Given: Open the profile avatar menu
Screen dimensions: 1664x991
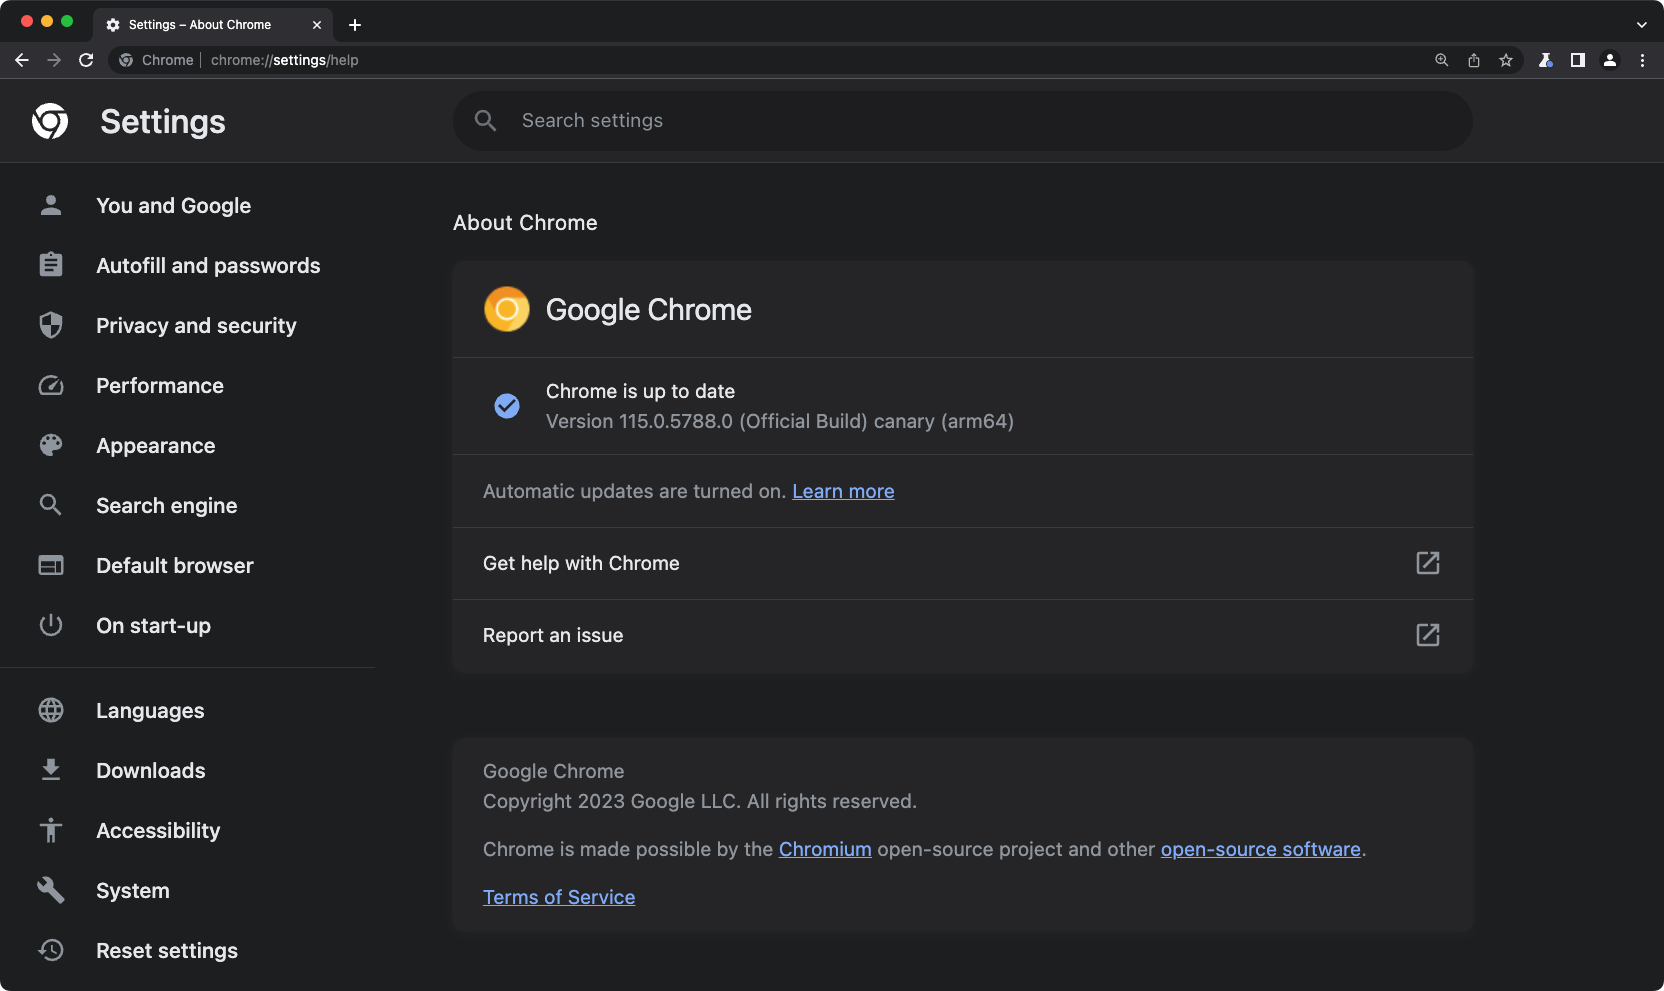Looking at the screenshot, I should click(1610, 60).
